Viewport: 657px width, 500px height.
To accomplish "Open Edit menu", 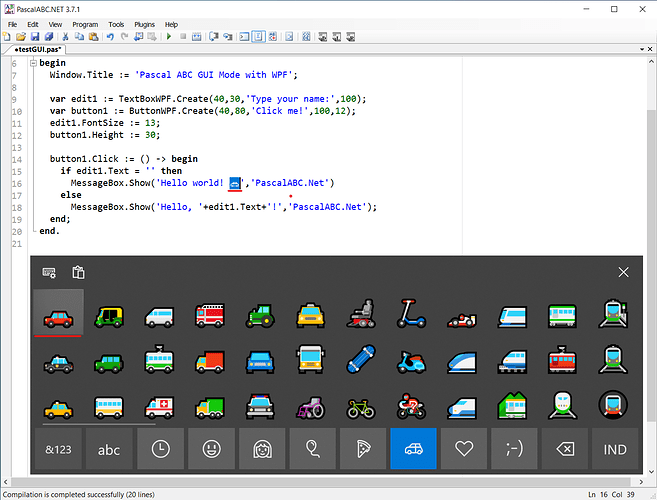I will (x=33, y=24).
